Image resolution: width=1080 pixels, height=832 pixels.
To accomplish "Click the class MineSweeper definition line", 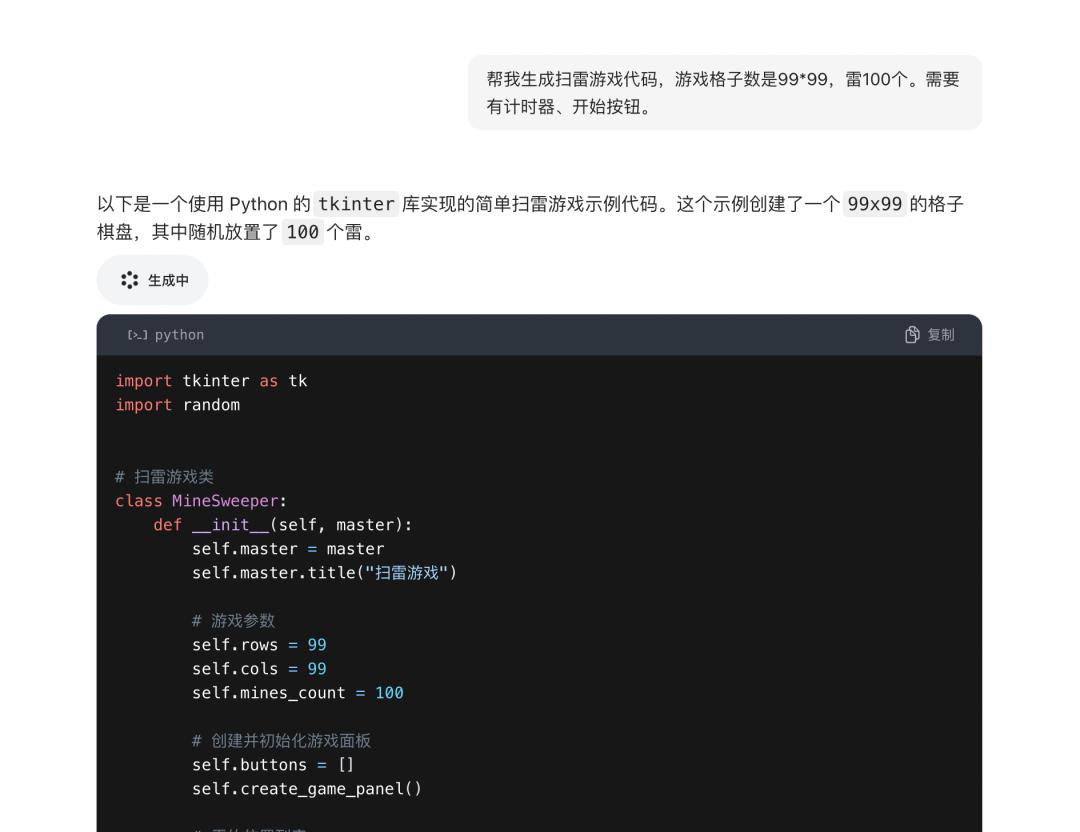I will click(x=200, y=501).
